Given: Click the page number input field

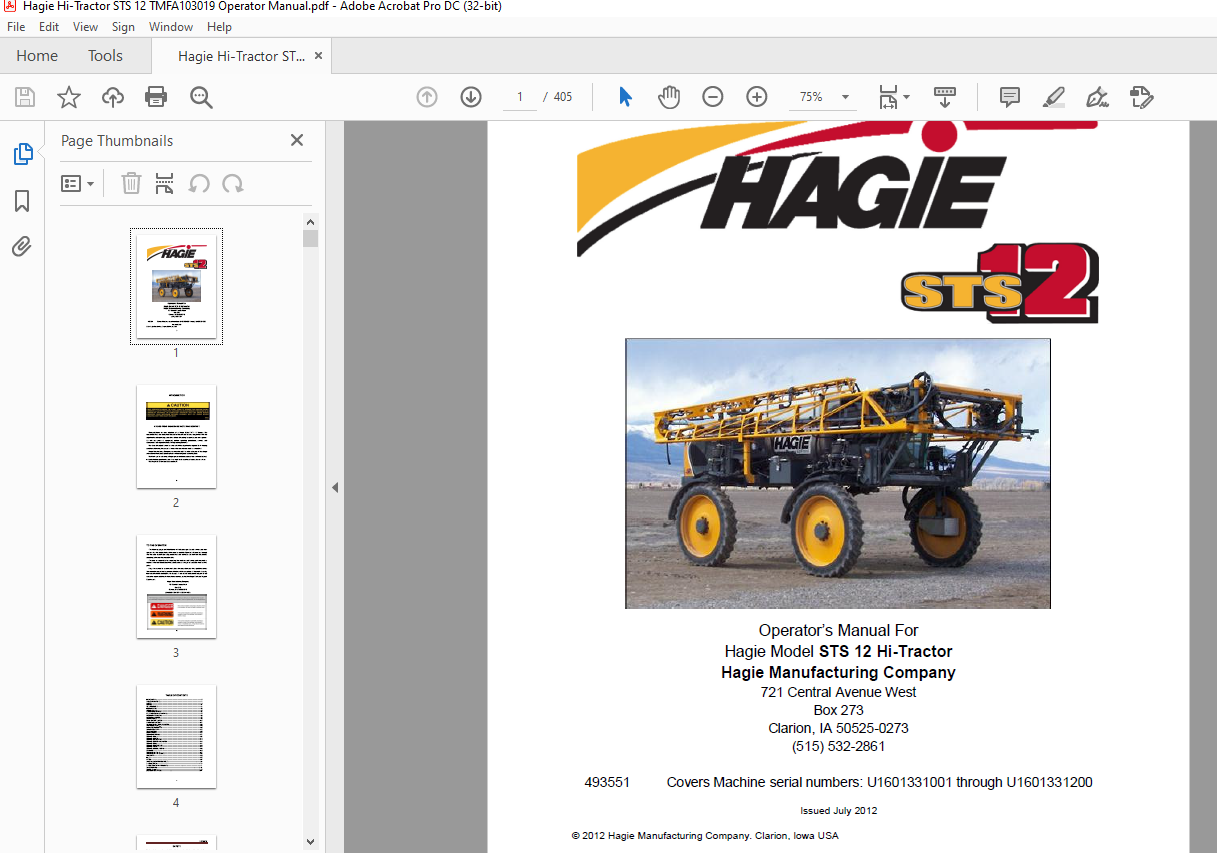Looking at the screenshot, I should pos(520,97).
